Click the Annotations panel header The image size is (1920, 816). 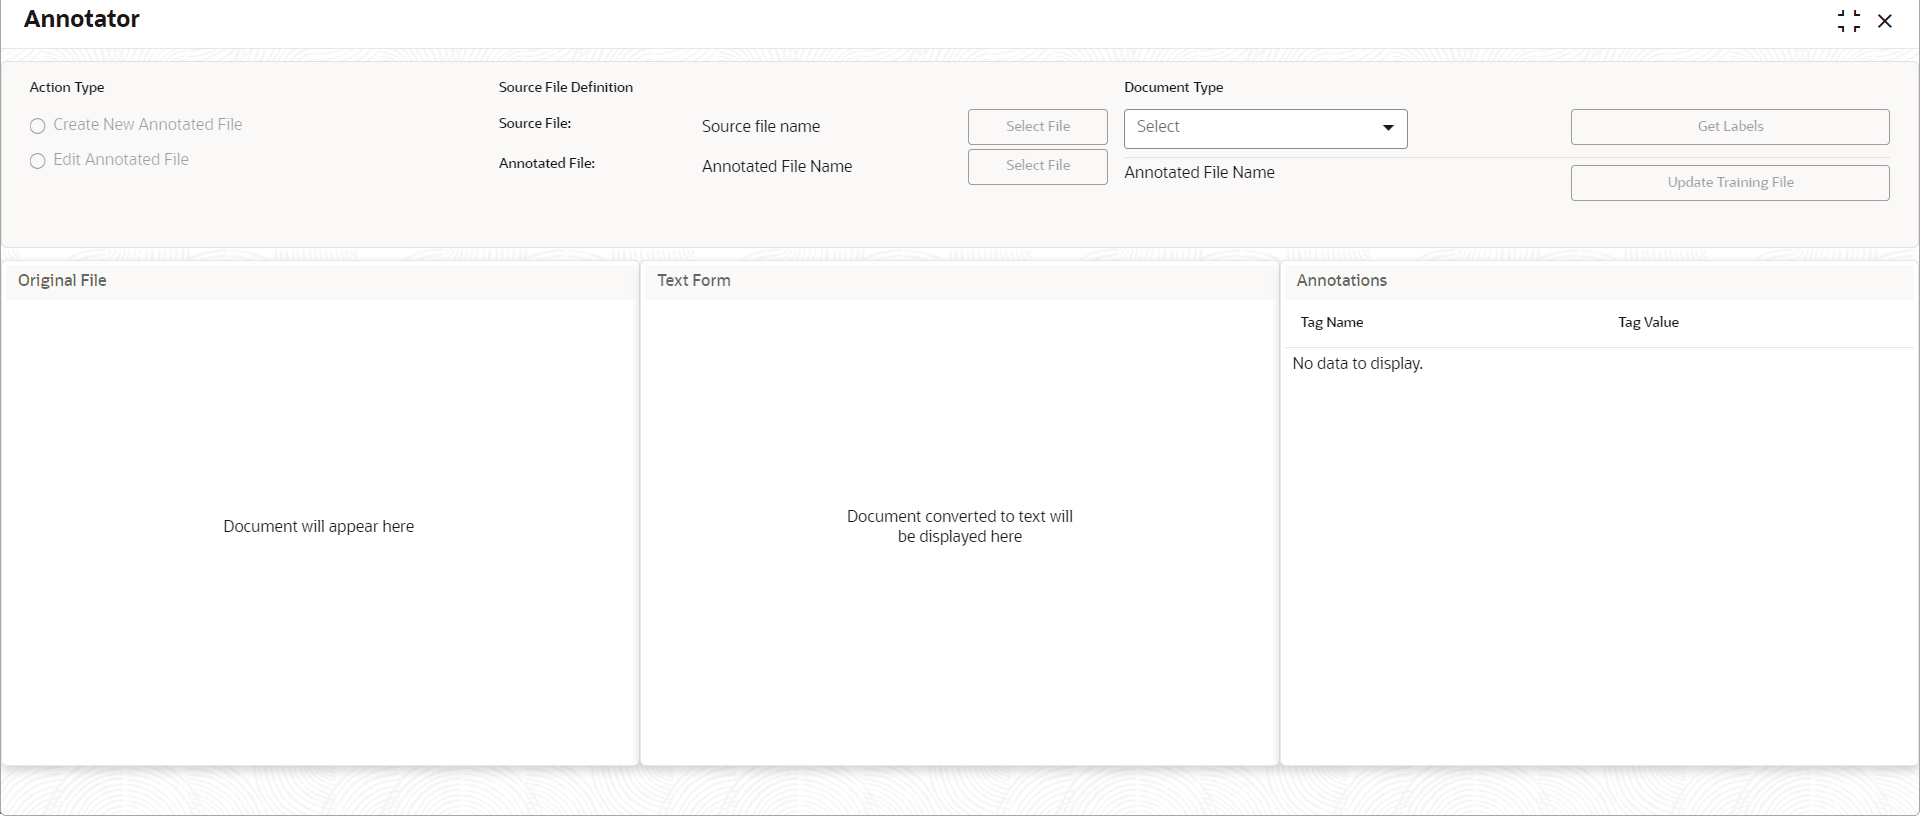tap(1599, 281)
